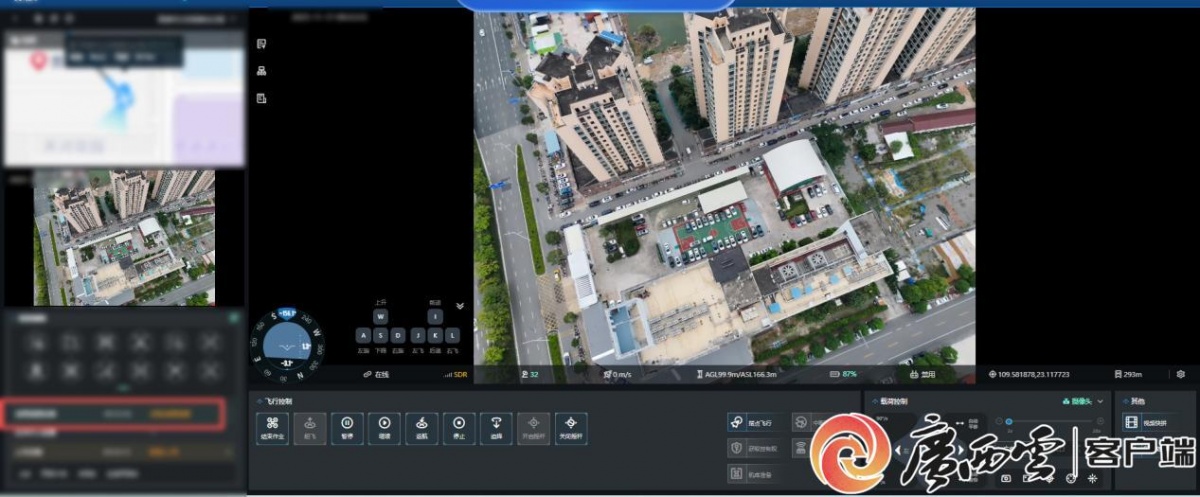
Task: Open settings gear in status bar
Action: click(1181, 374)
